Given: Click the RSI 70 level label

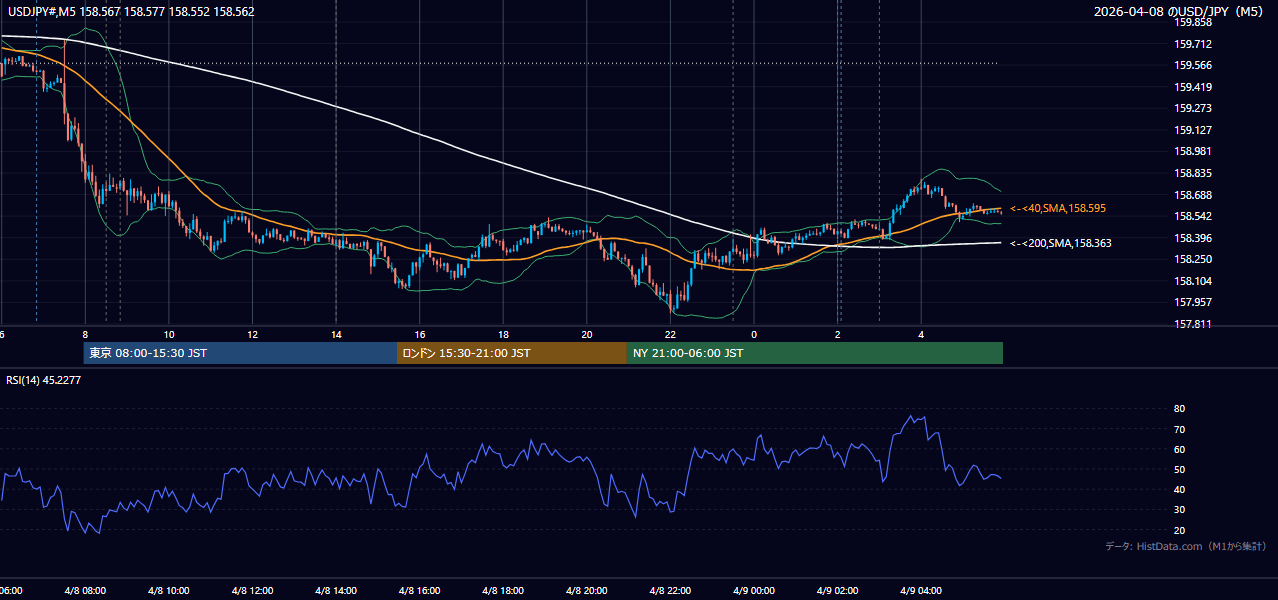Looking at the screenshot, I should [1180, 429].
